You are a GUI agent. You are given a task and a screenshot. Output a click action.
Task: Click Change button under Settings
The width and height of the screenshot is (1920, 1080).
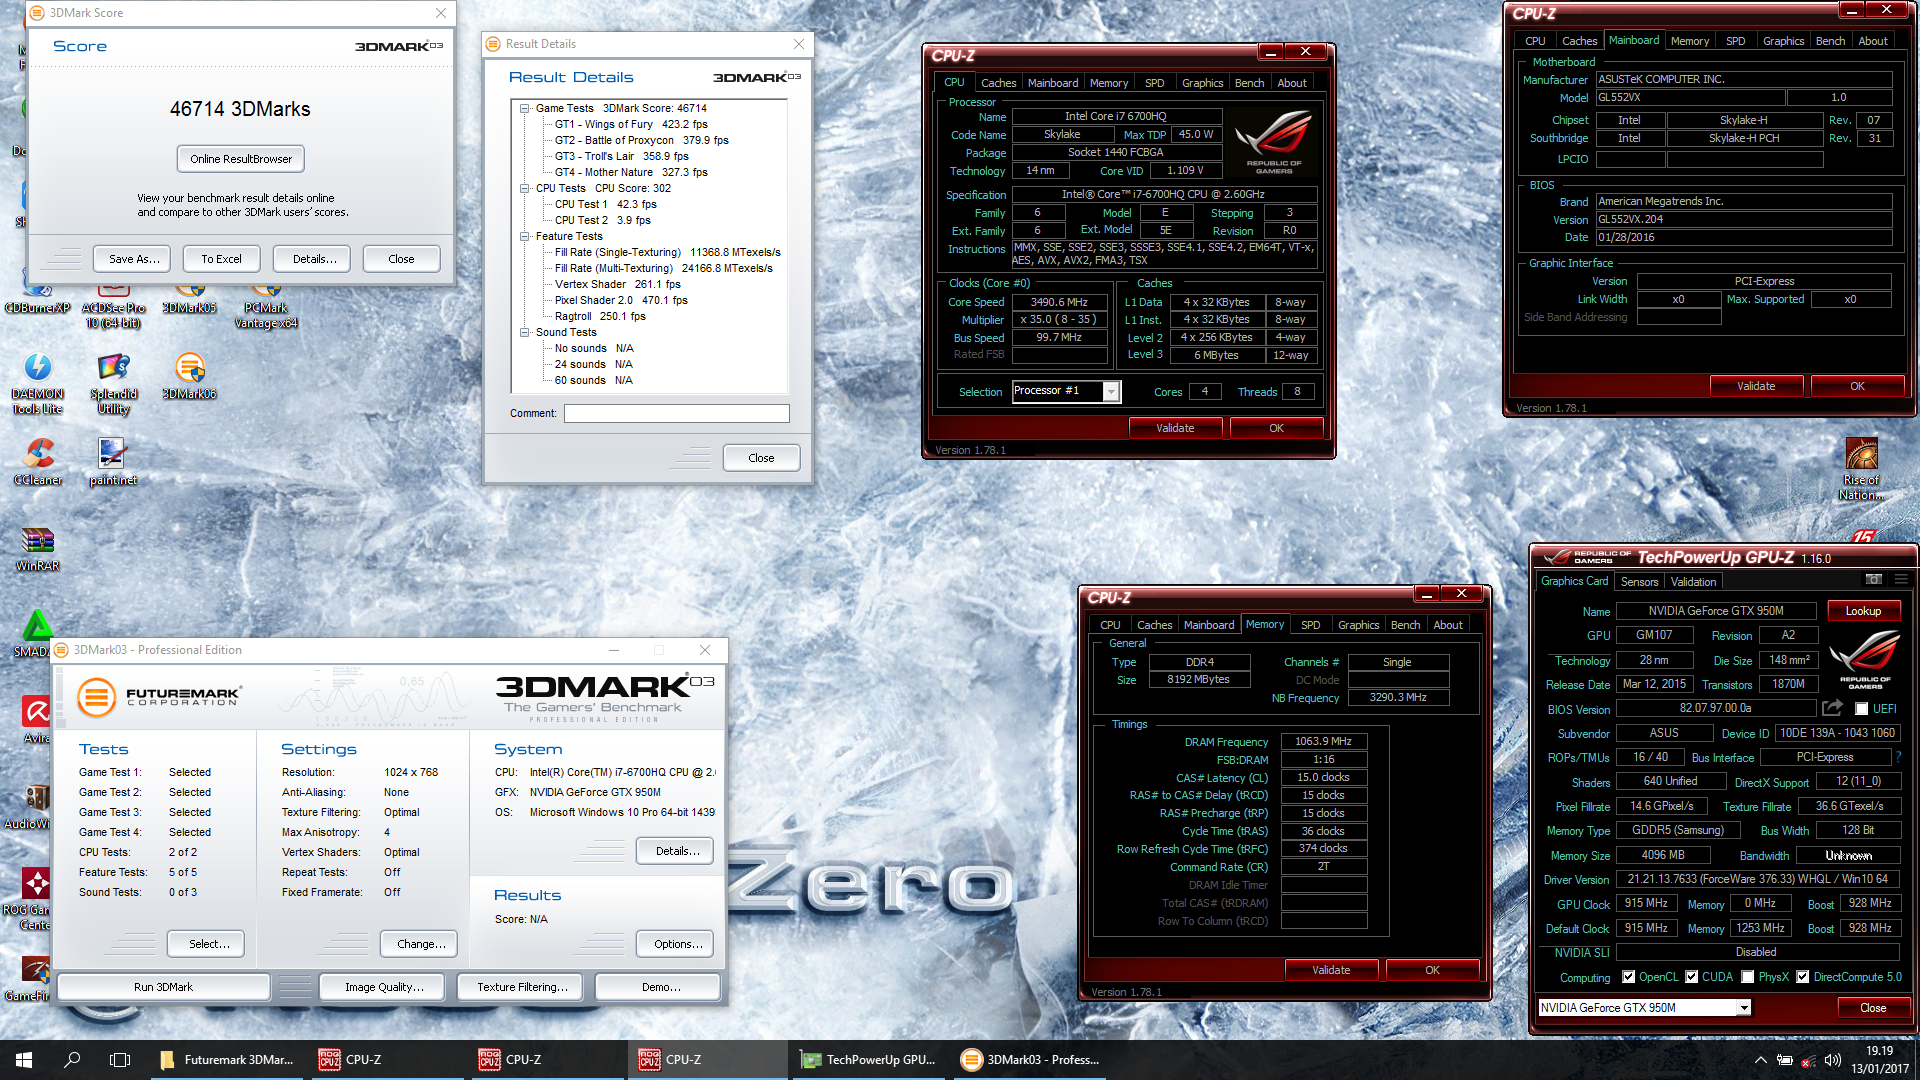[420, 944]
